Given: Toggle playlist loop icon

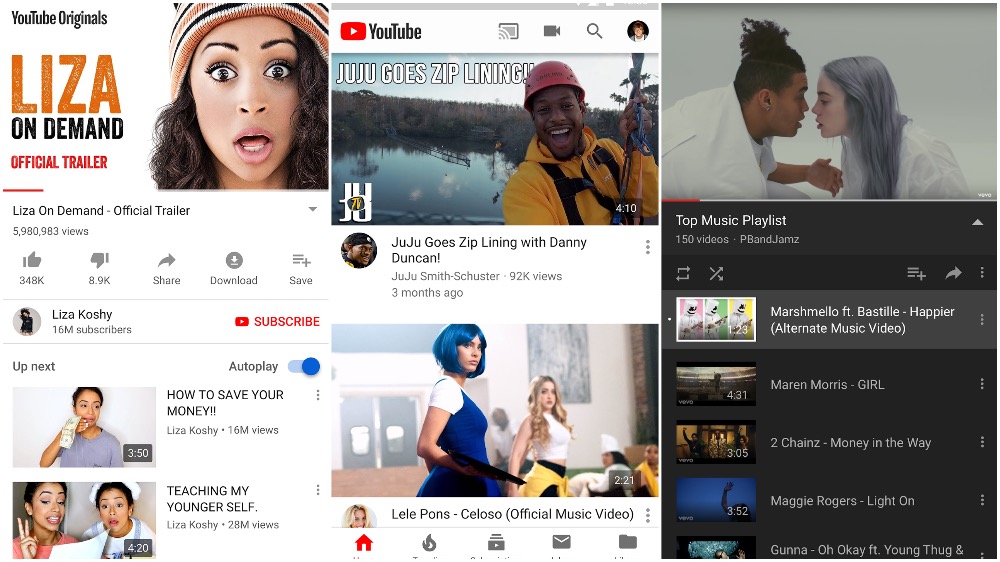Looking at the screenshot, I should click(x=683, y=273).
